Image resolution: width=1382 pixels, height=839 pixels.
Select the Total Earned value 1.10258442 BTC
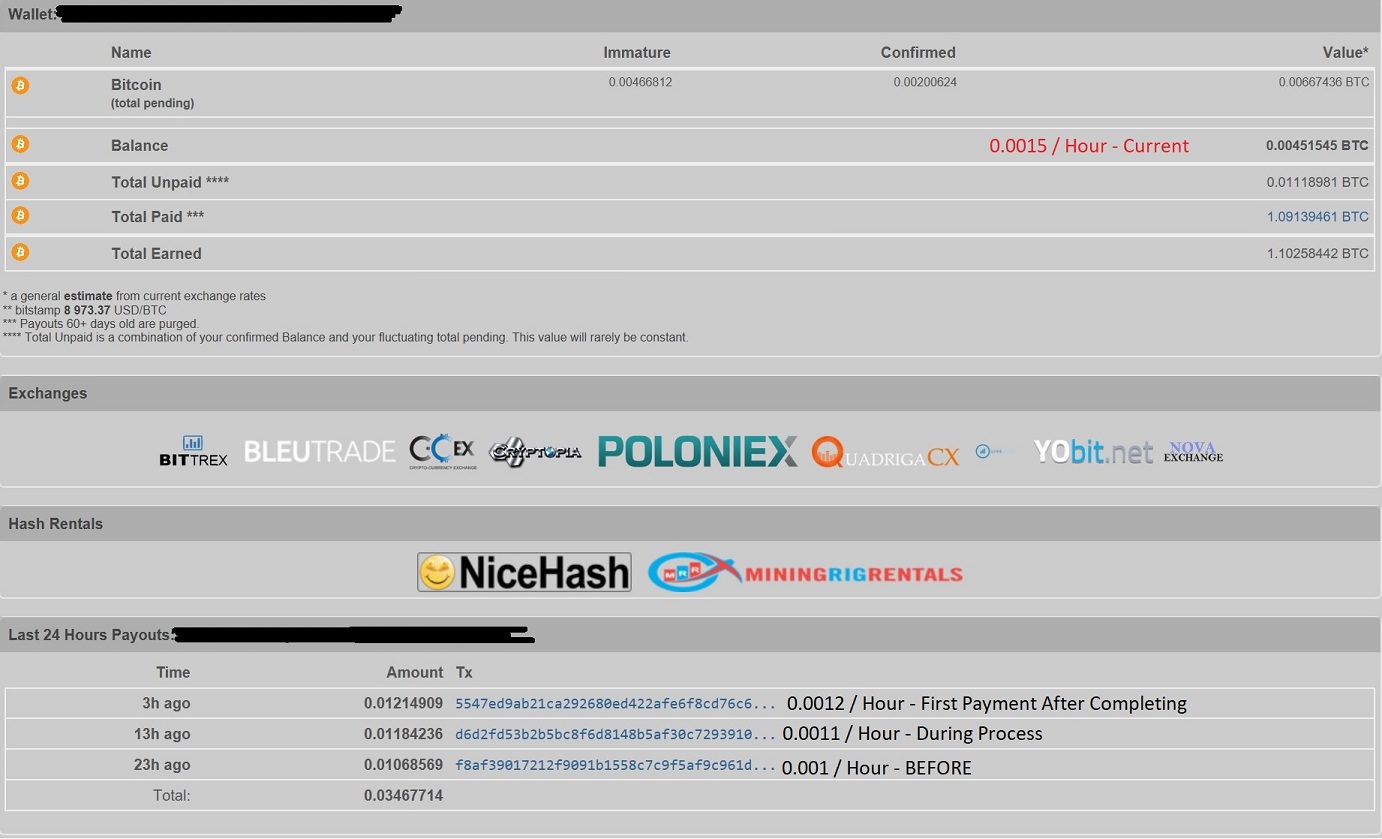1317,254
